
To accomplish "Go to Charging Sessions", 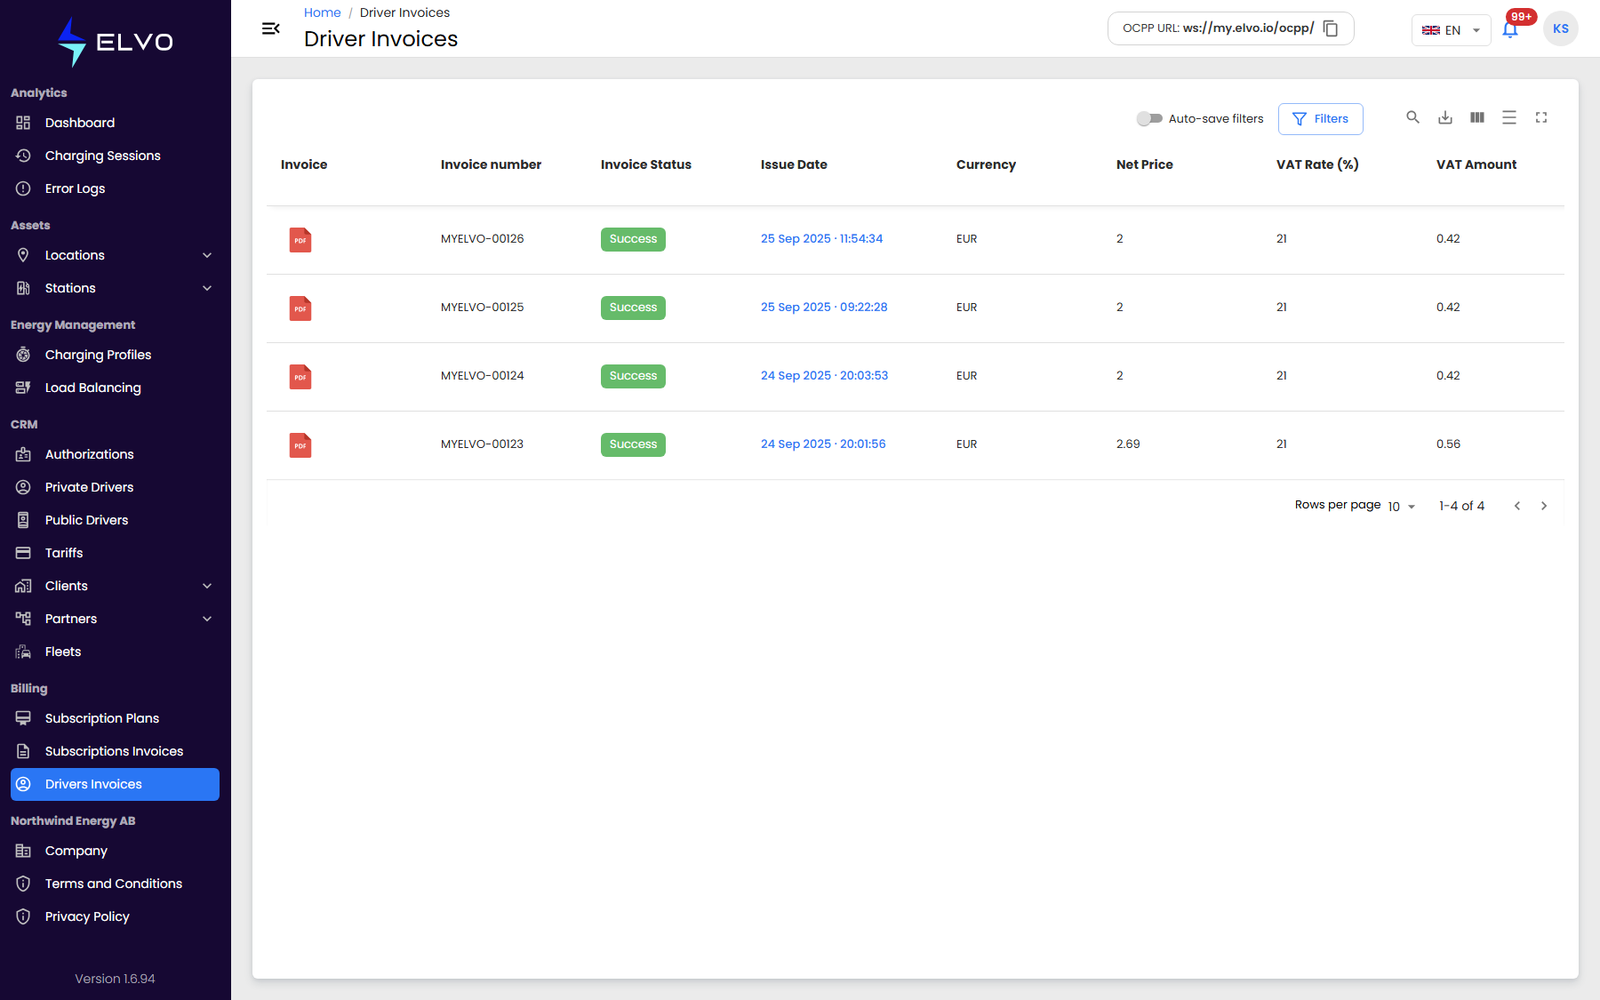I will (115, 156).
